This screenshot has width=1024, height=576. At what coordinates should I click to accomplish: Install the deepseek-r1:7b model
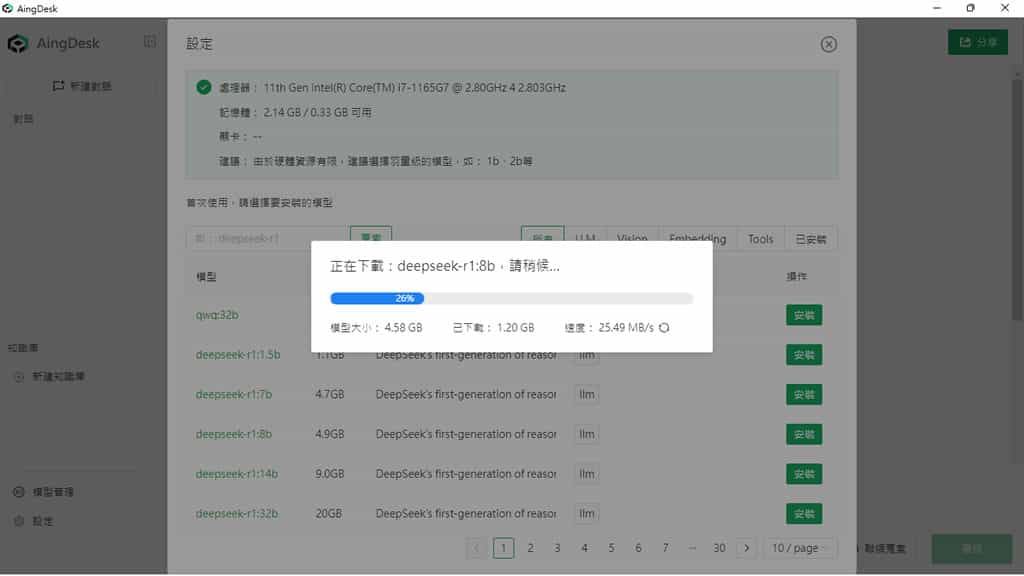point(803,394)
